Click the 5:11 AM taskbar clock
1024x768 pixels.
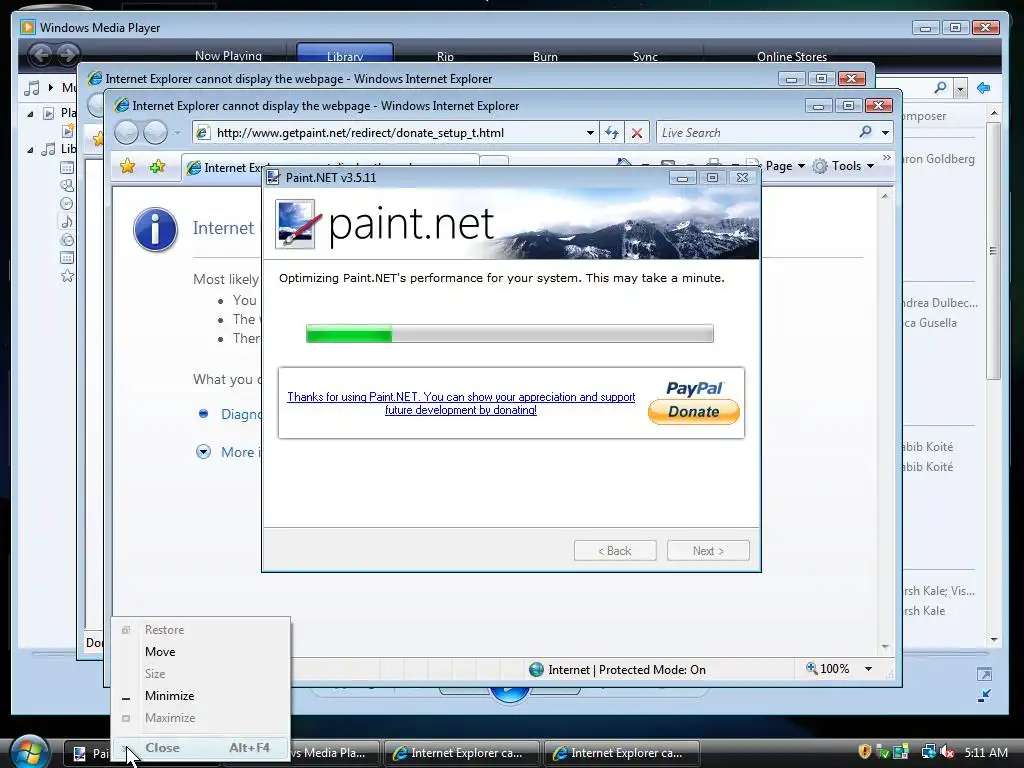click(x=985, y=752)
